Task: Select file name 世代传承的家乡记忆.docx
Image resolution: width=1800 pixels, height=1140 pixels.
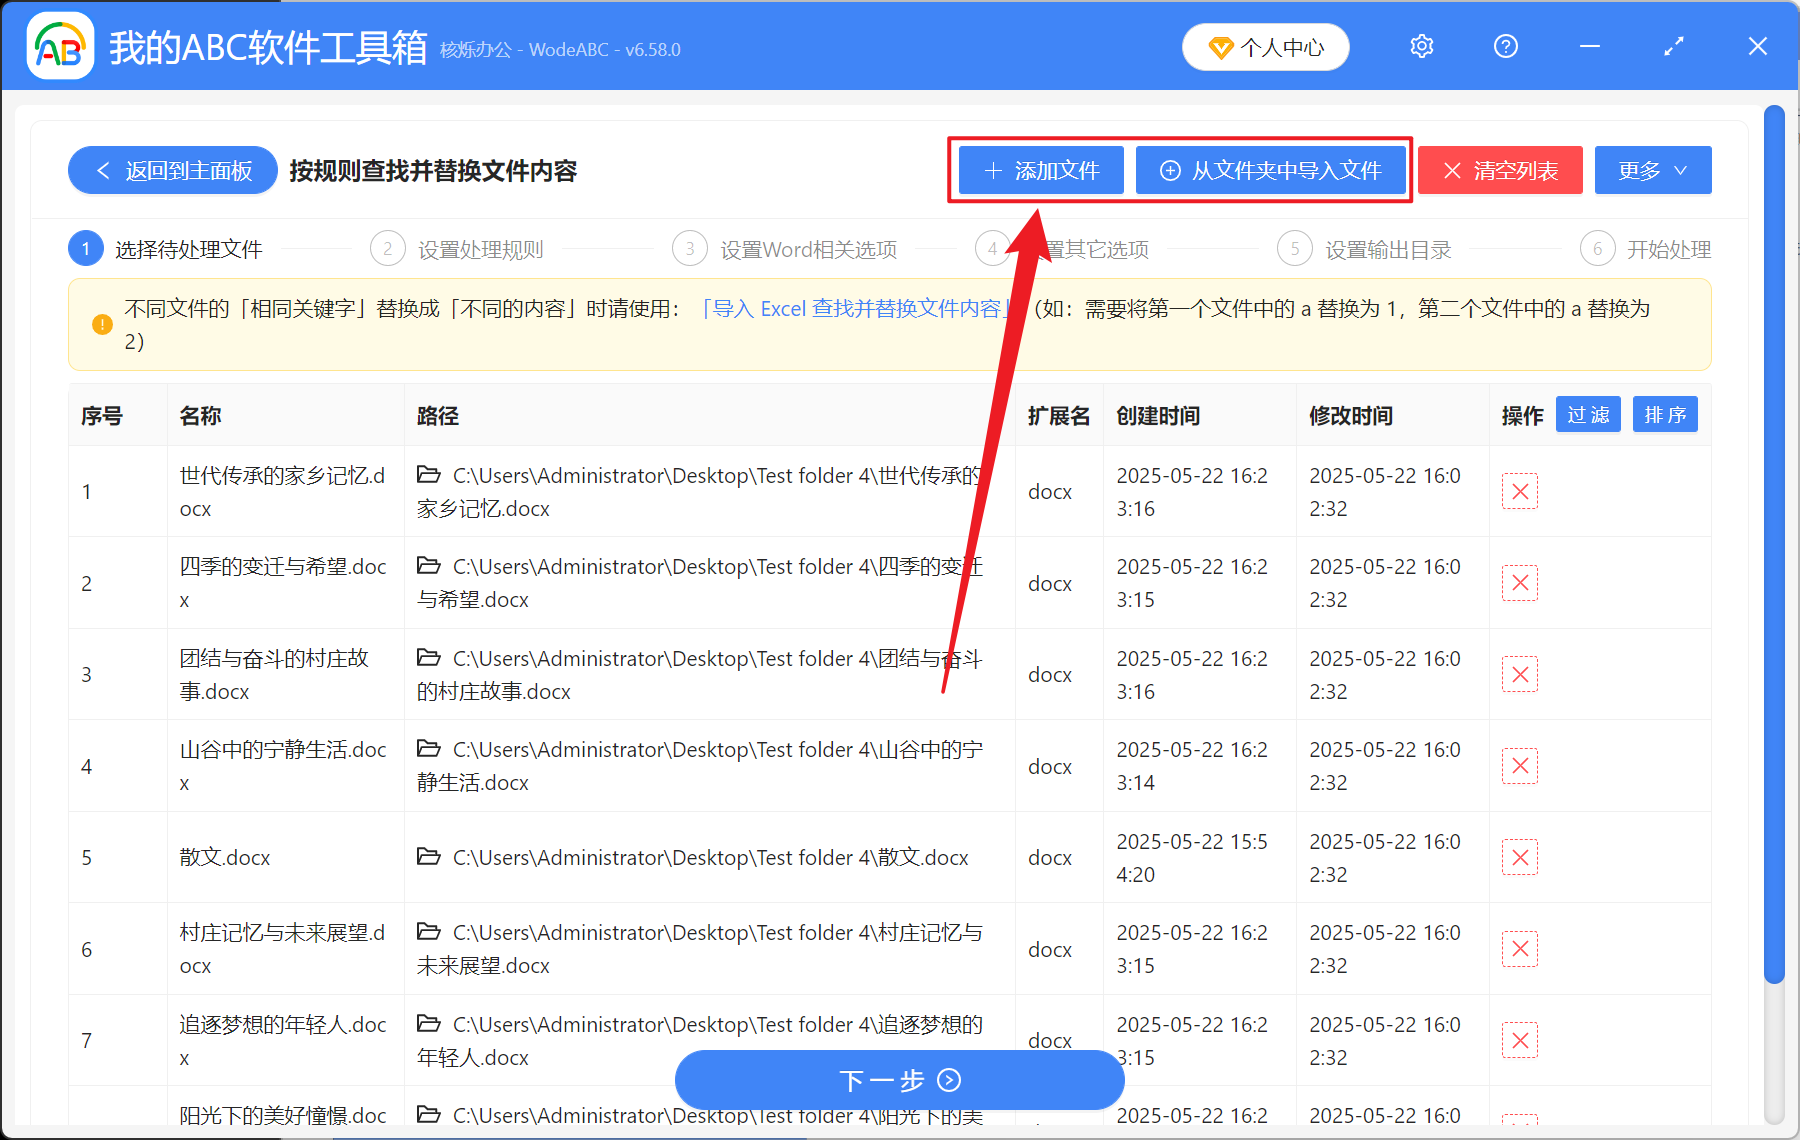Action: pyautogui.click(x=282, y=492)
